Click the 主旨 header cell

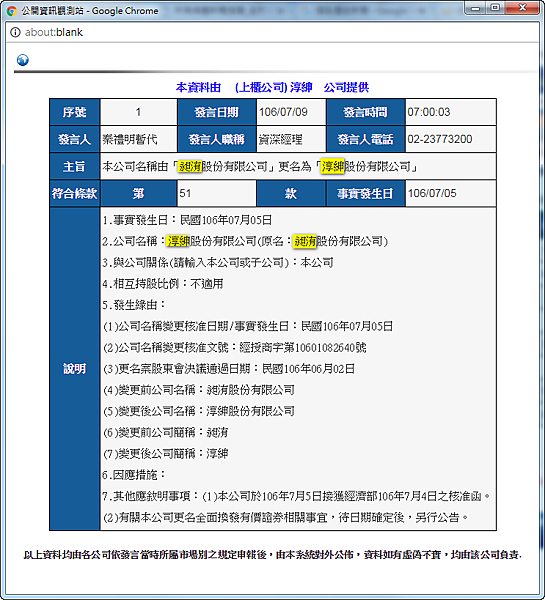click(x=75, y=166)
